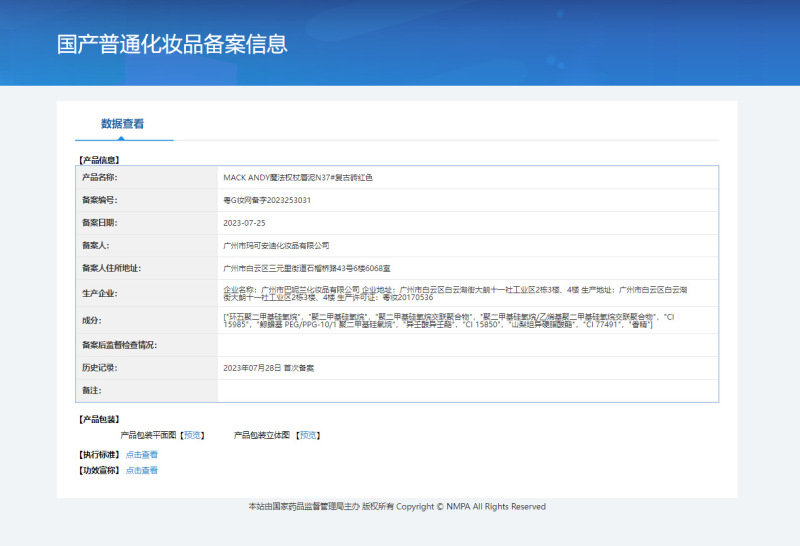Preview the 产品包装平面图 link

[192, 435]
